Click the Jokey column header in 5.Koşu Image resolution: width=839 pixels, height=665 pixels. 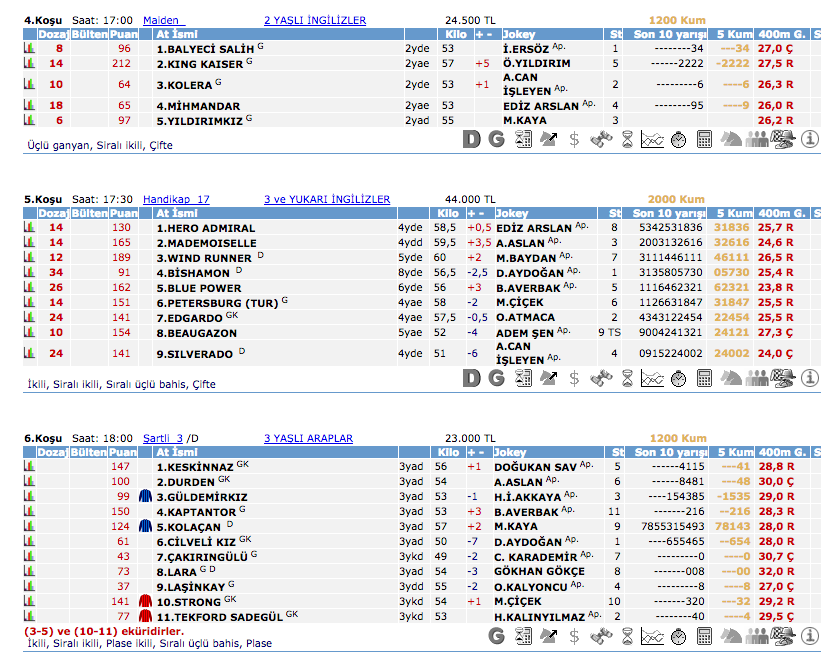click(512, 213)
